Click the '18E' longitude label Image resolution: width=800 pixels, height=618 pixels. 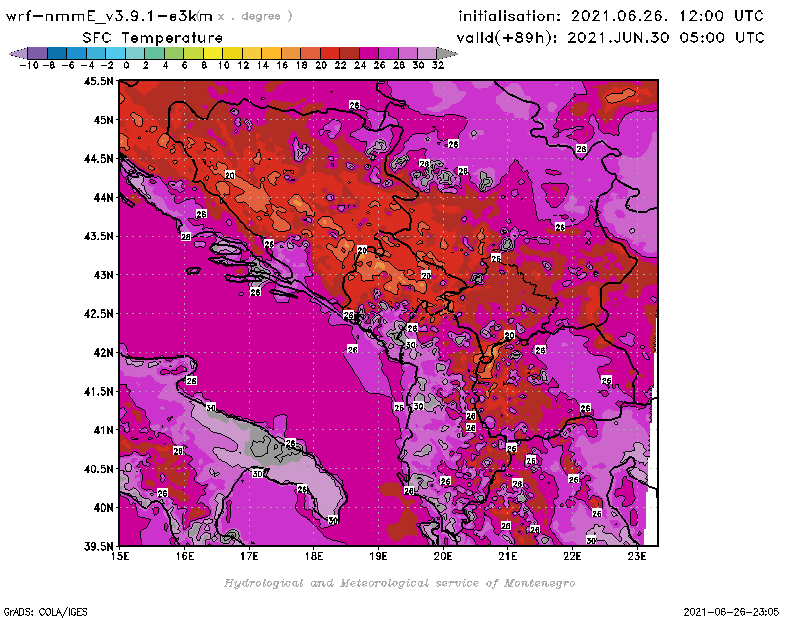tap(314, 556)
